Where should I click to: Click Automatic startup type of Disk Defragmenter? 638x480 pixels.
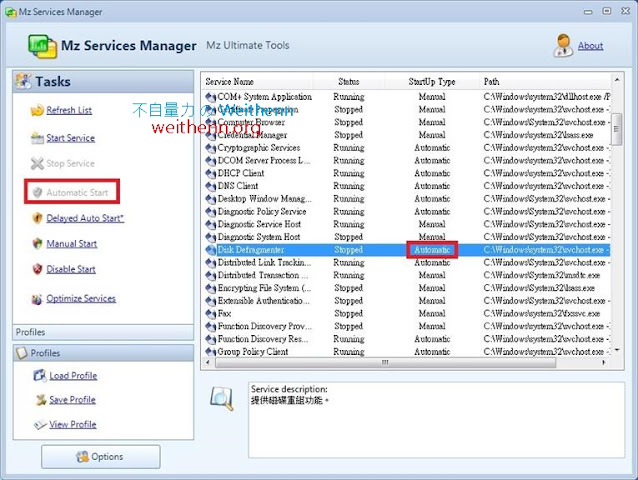click(432, 250)
